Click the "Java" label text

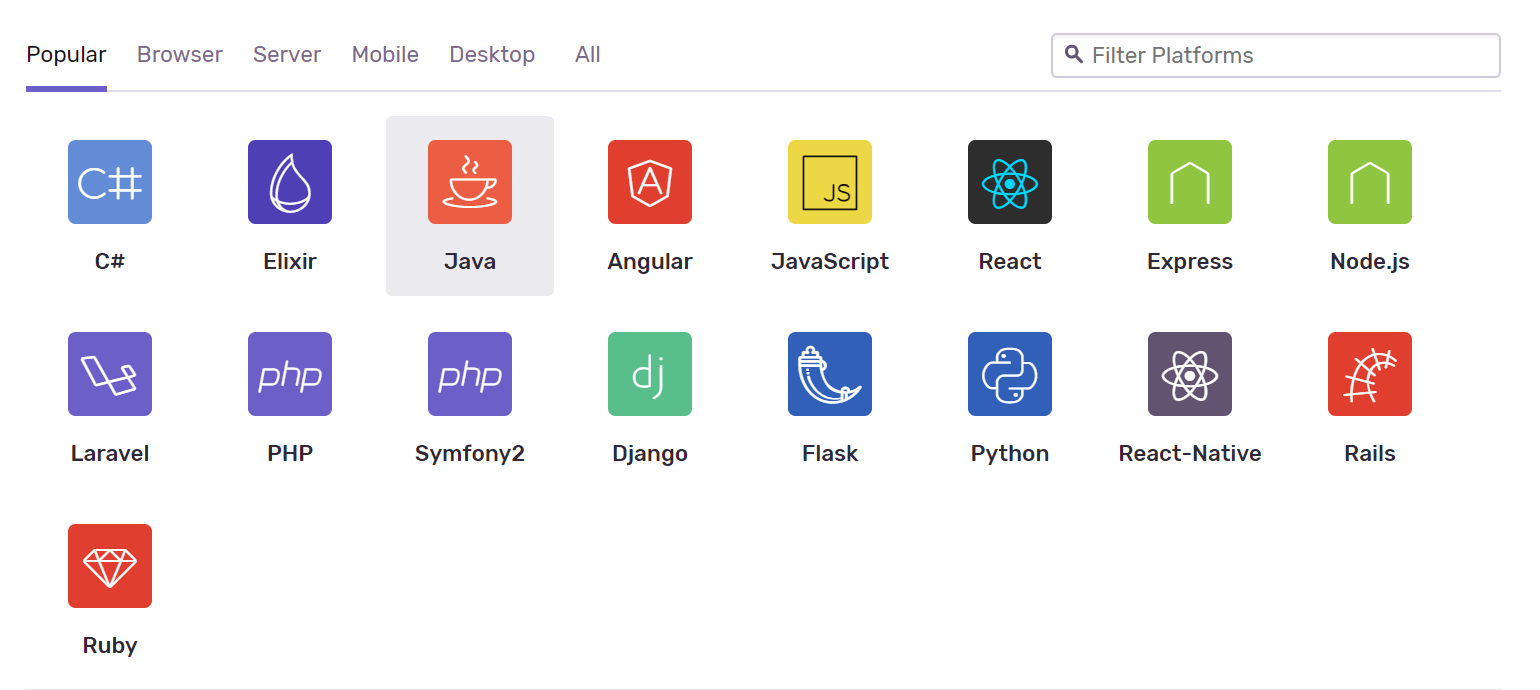(x=470, y=262)
